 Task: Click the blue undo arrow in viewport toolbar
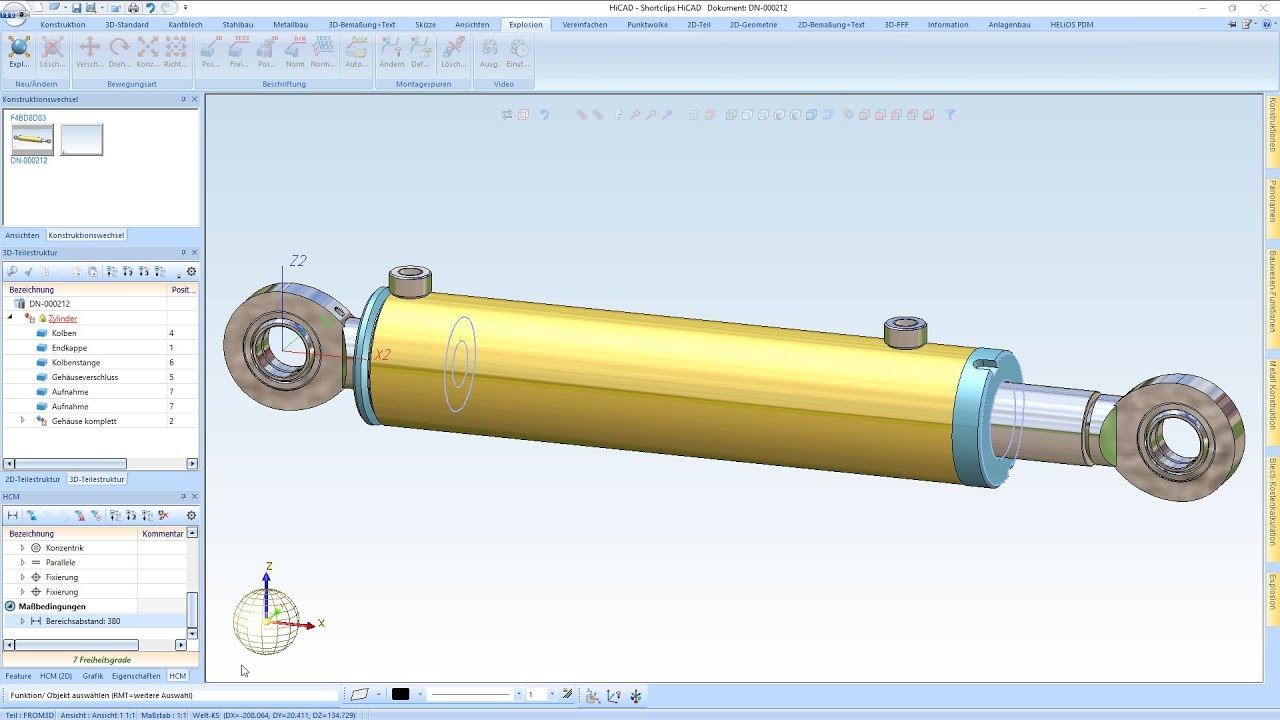tap(545, 115)
